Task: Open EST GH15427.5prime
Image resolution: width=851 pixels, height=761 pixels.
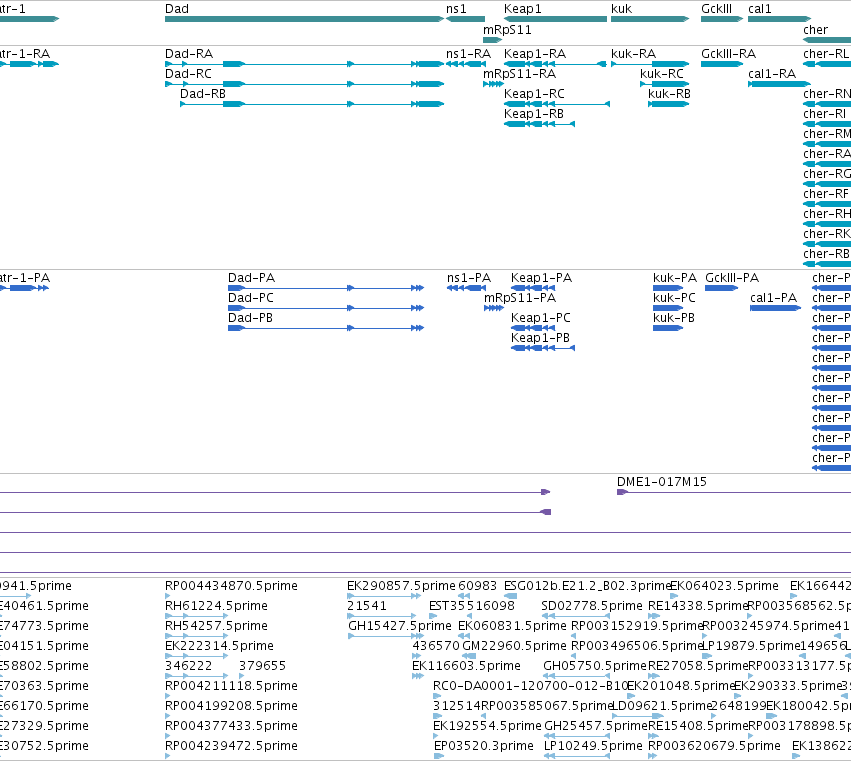Action: click(x=399, y=626)
